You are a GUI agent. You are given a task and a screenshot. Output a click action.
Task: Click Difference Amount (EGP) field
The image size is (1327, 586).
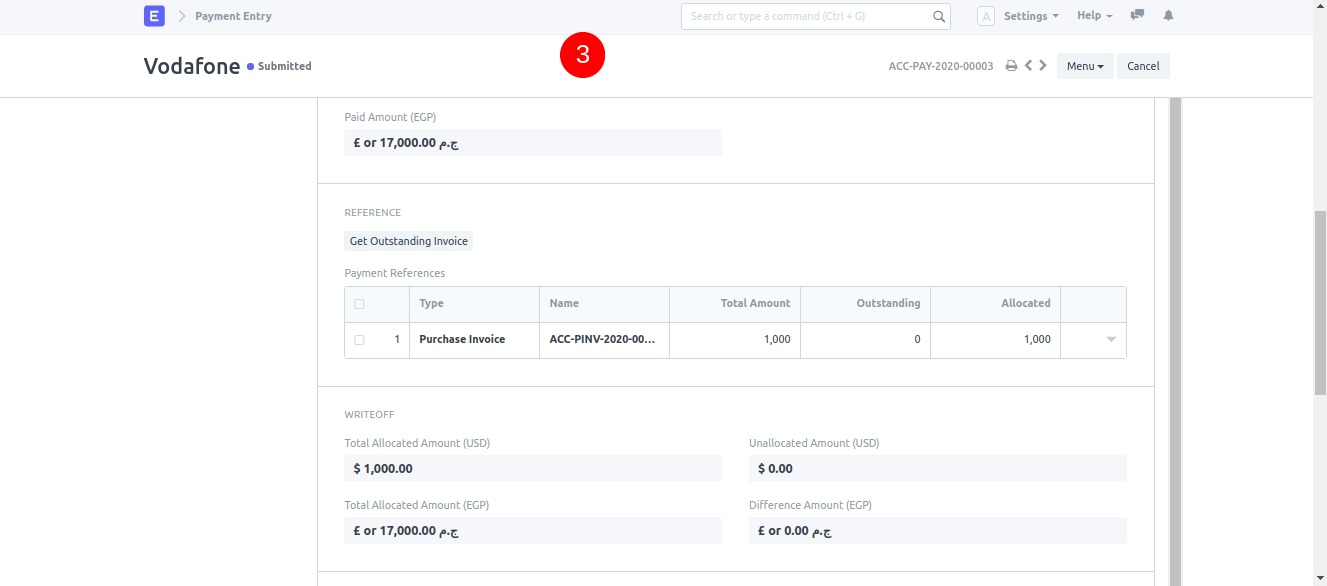pos(938,531)
